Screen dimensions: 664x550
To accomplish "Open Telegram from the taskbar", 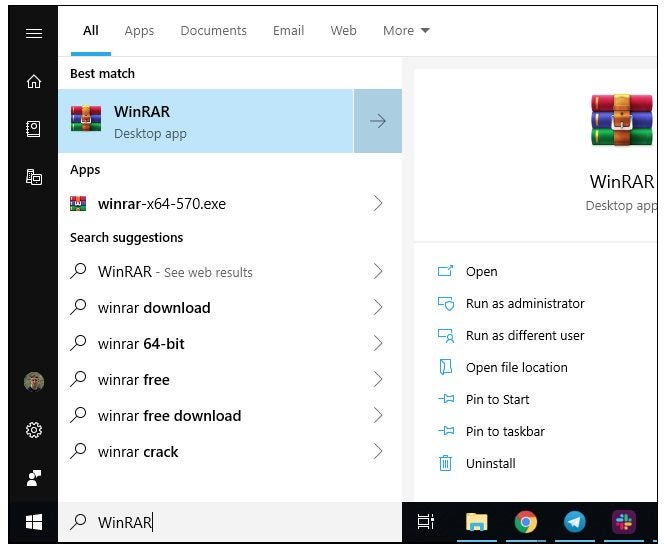I will pos(575,521).
